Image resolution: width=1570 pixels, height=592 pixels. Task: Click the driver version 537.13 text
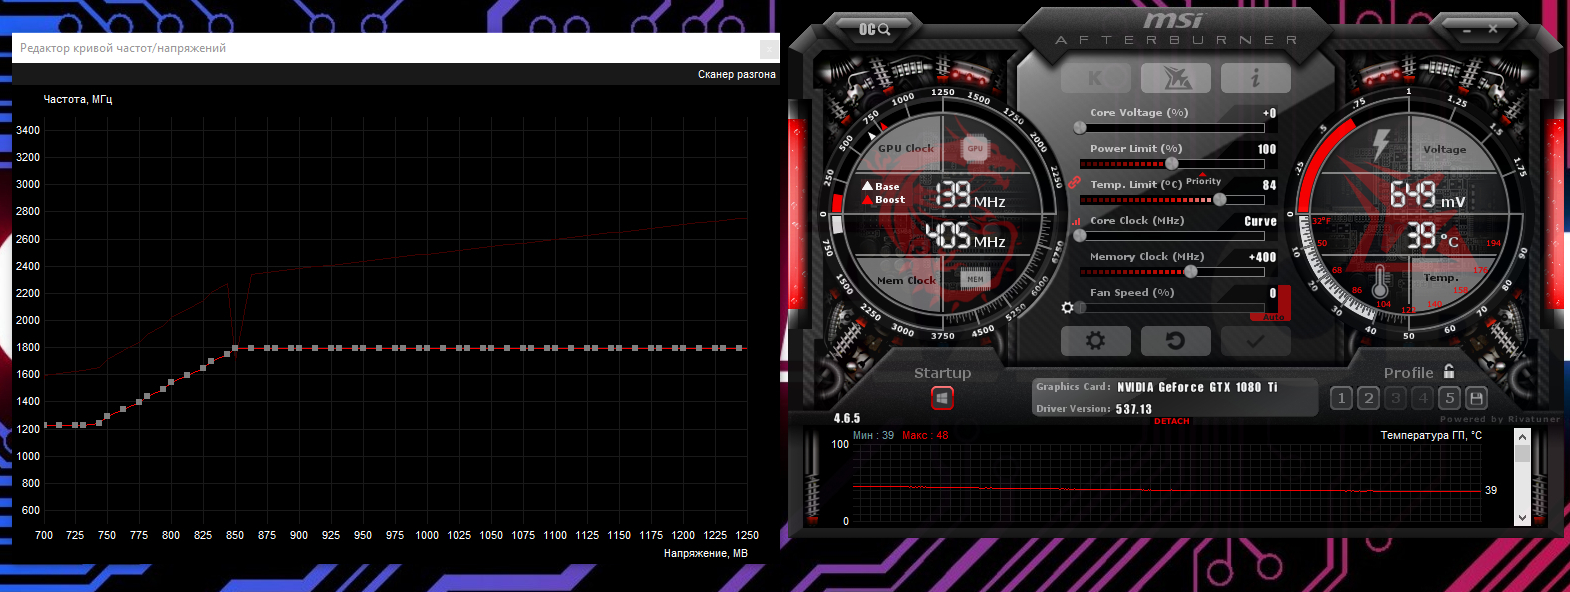click(1134, 409)
